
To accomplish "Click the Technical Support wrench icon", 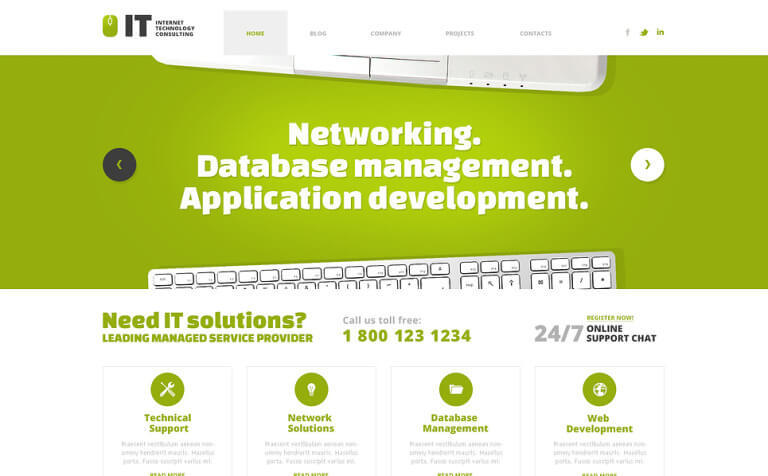I will pos(168,389).
